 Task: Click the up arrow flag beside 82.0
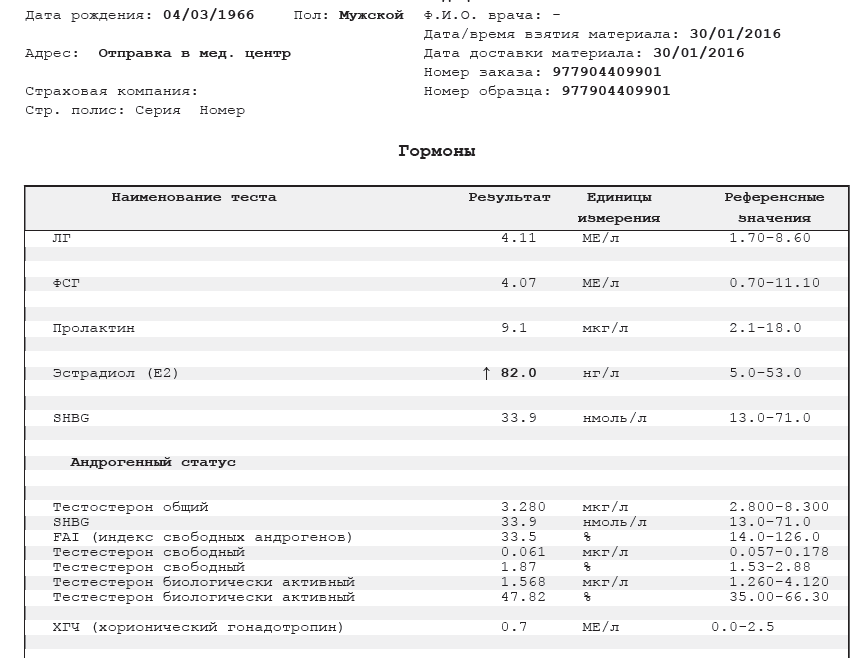[x=486, y=373]
